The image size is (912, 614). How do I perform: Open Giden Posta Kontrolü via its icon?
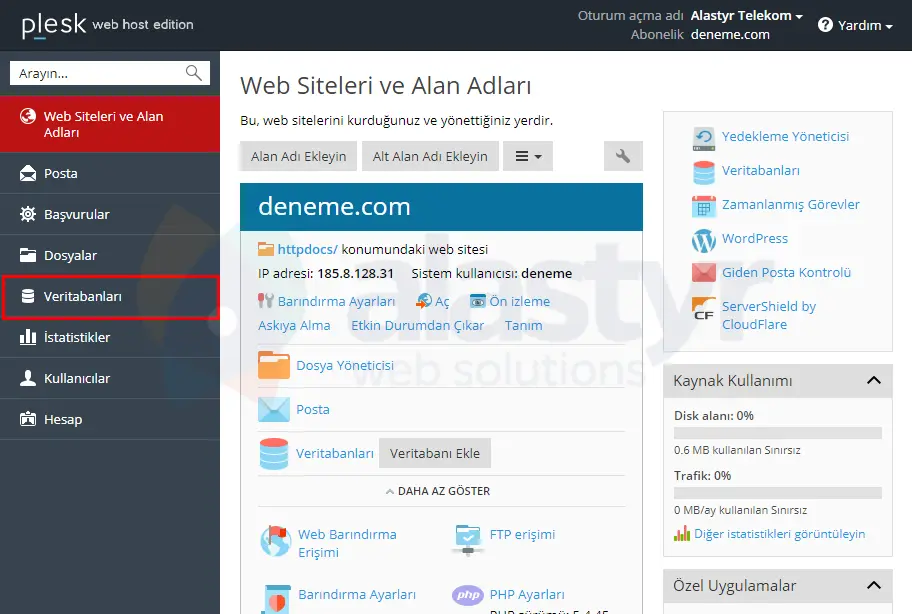703,271
